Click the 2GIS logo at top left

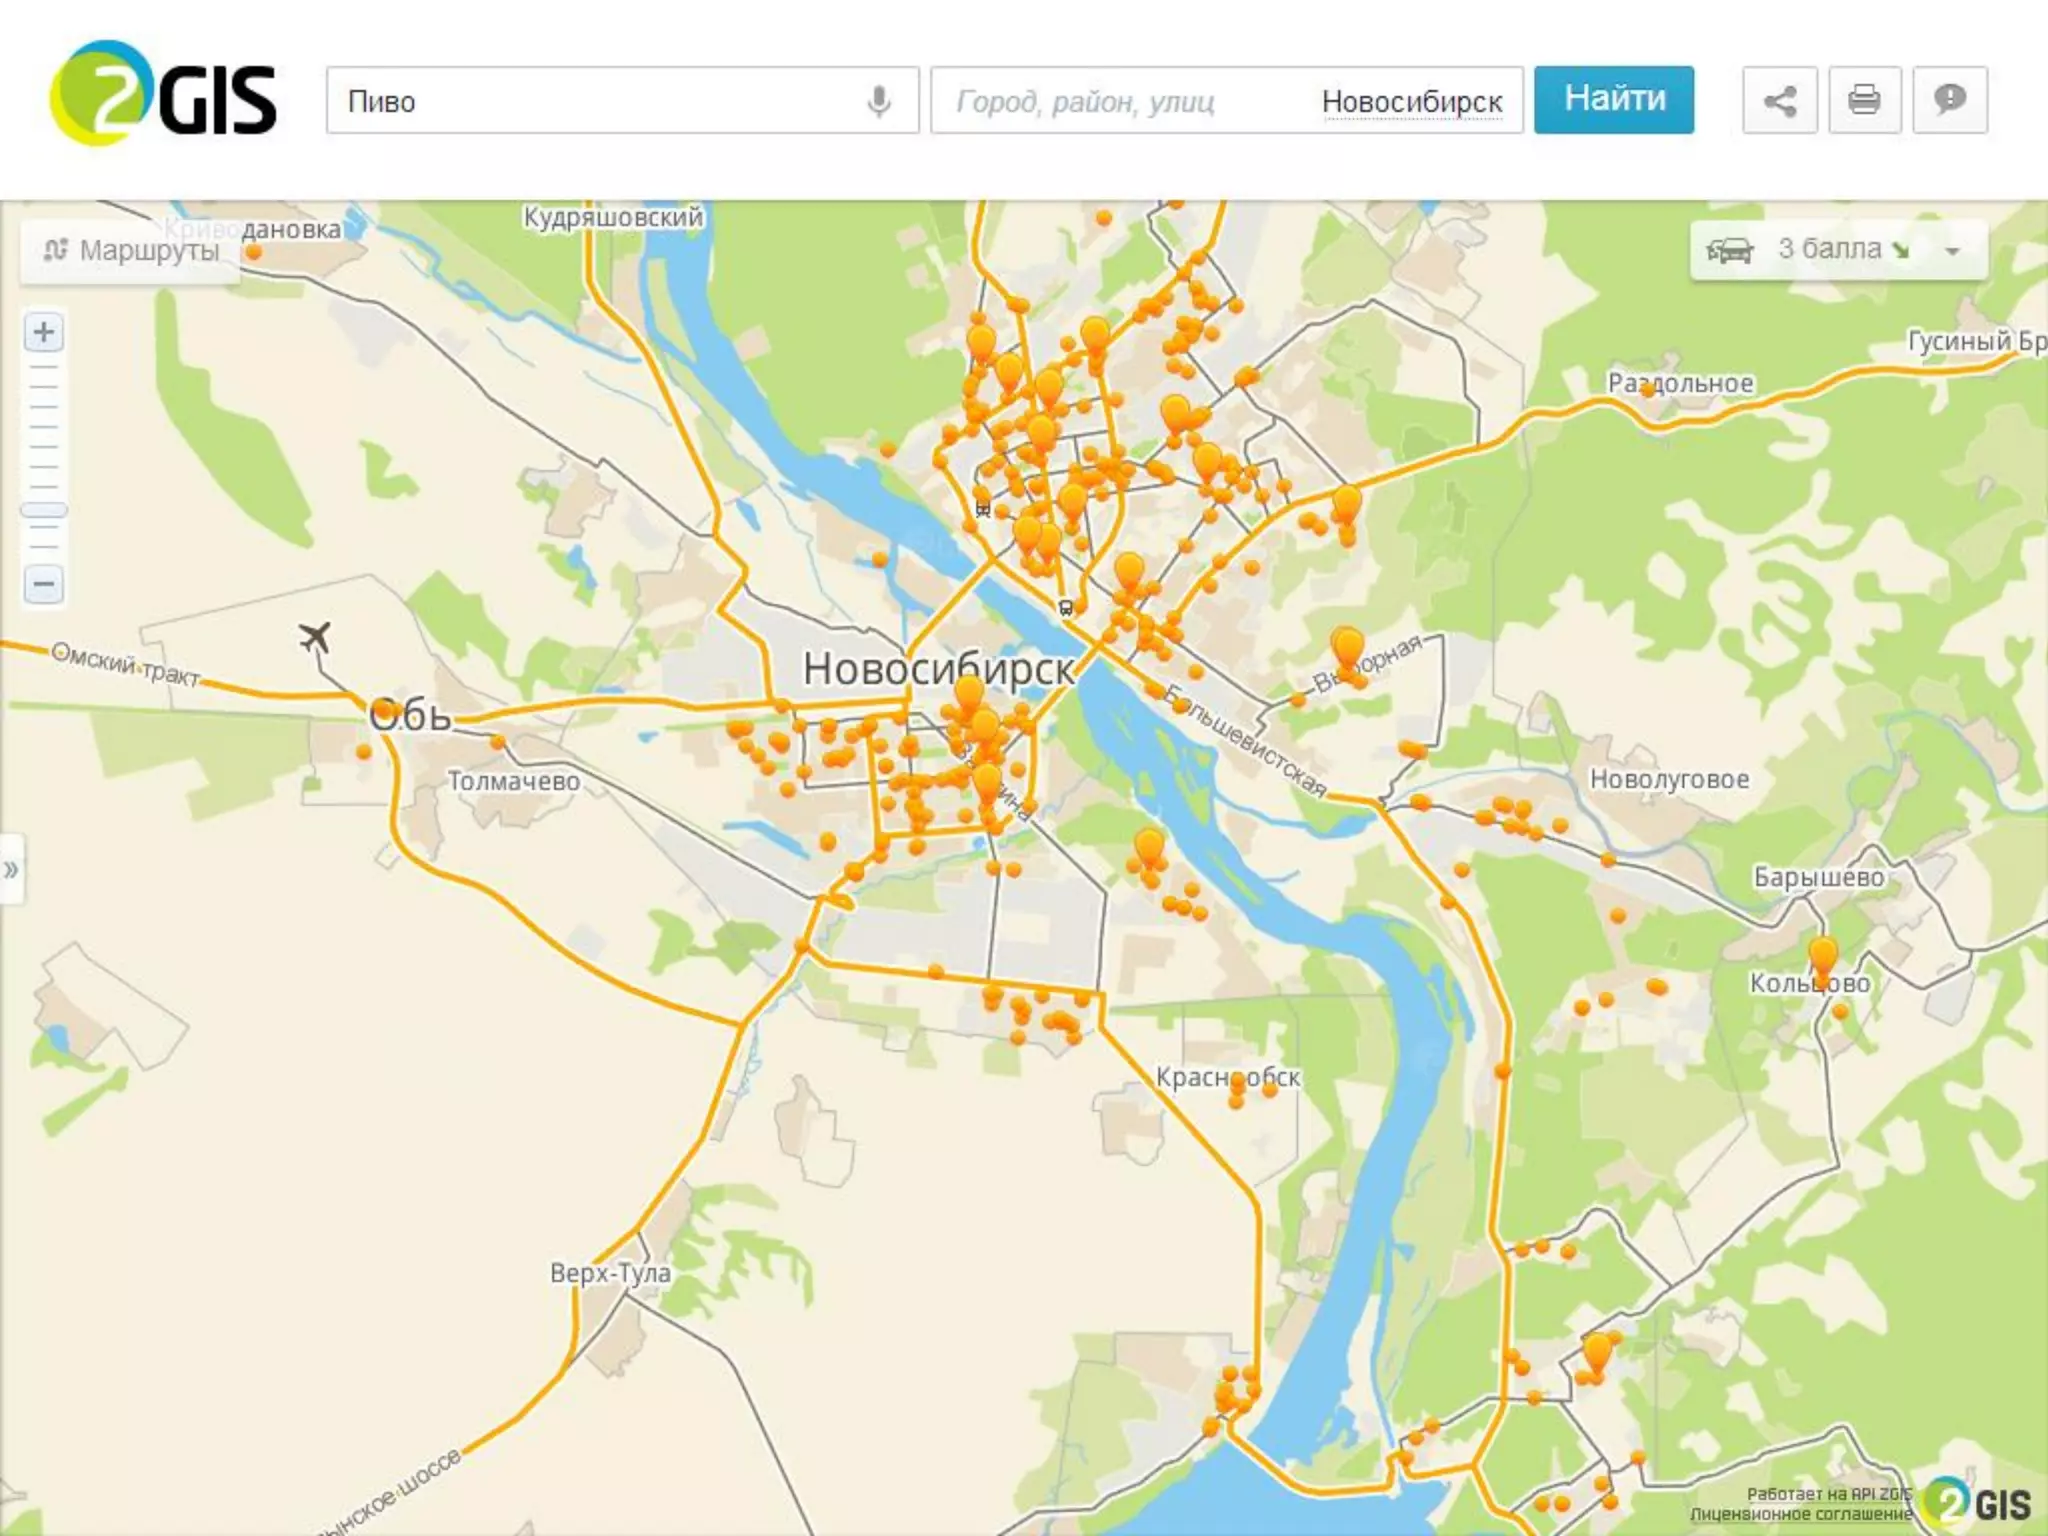163,95
